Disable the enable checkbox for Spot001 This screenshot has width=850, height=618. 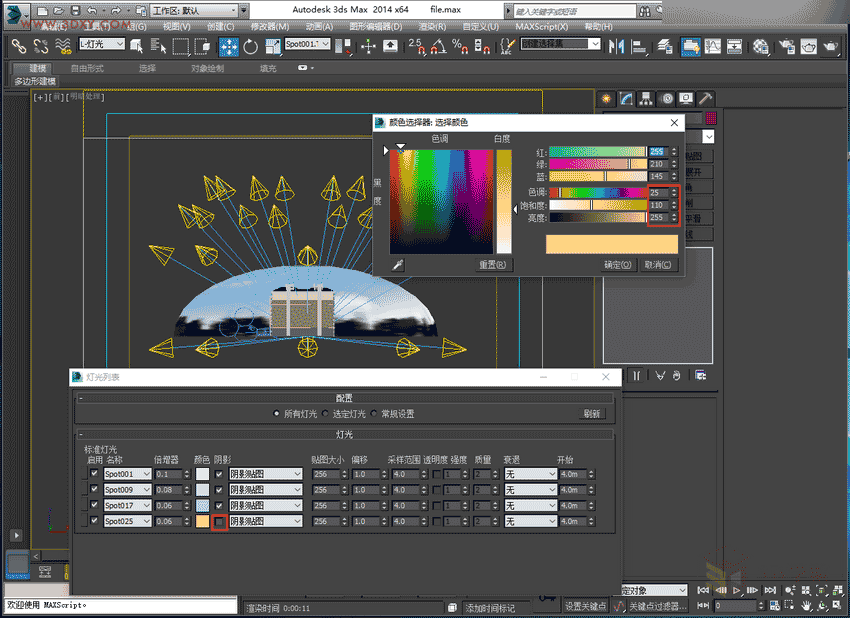pos(94,474)
